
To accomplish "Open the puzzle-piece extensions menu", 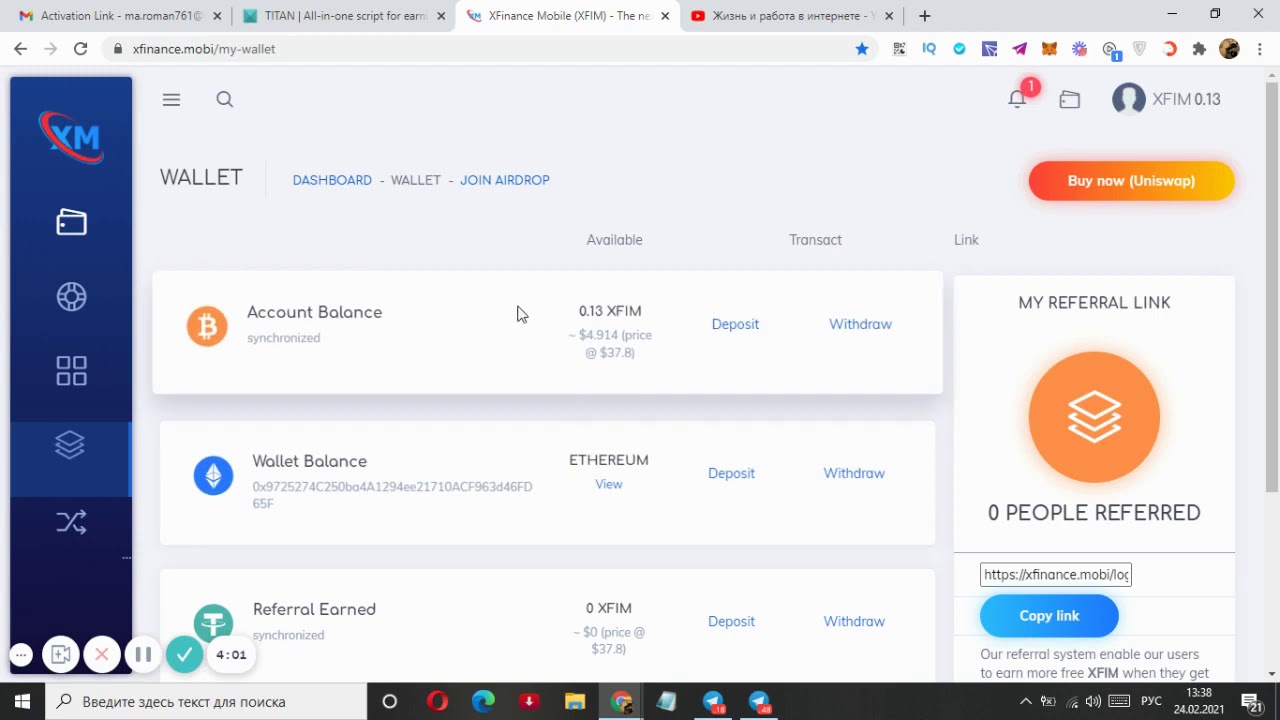I will point(1199,48).
